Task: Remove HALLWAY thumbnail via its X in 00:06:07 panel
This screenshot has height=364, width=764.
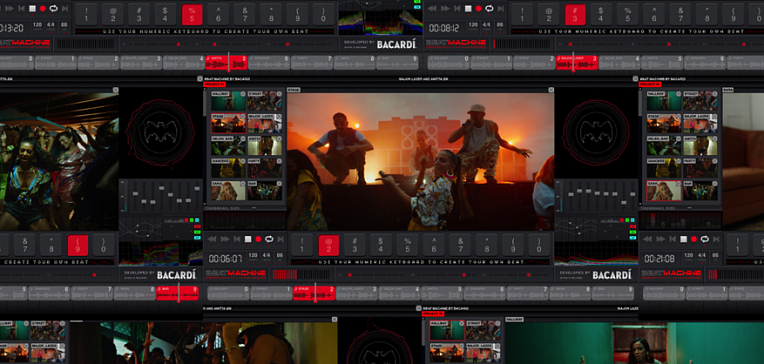Action: [x=243, y=94]
